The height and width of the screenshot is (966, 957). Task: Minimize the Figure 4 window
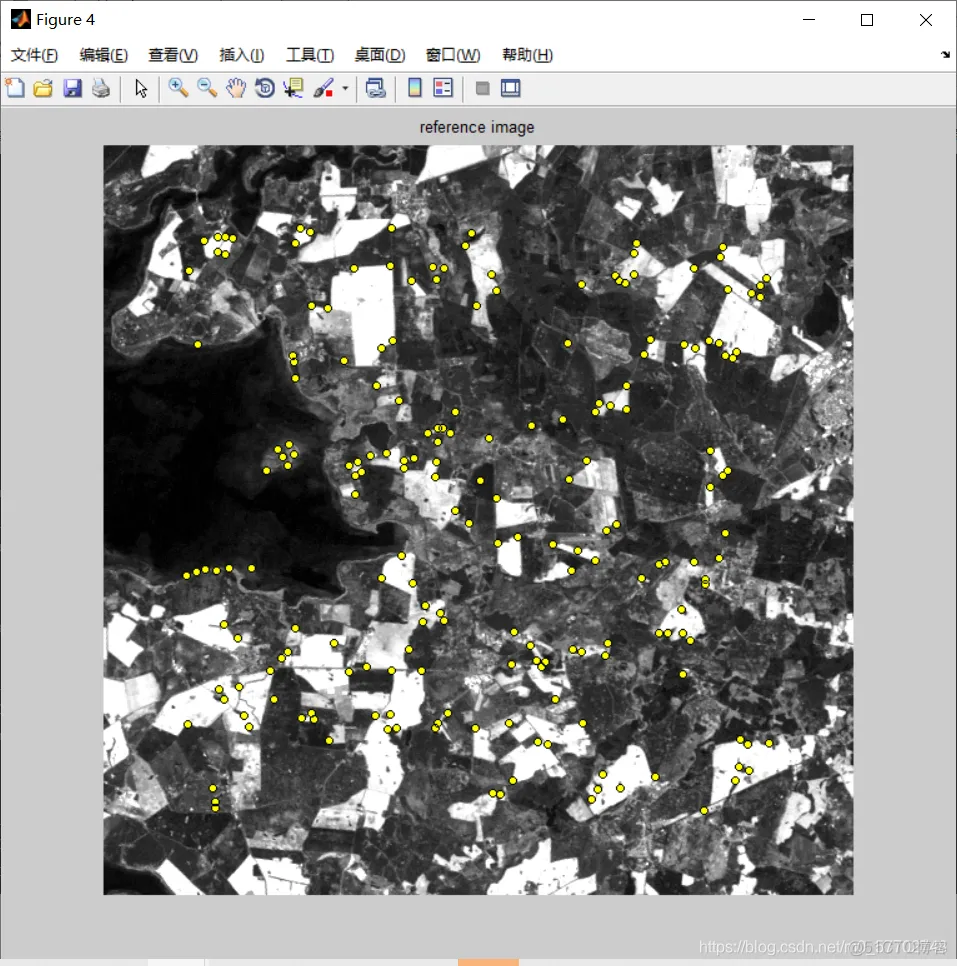[809, 20]
